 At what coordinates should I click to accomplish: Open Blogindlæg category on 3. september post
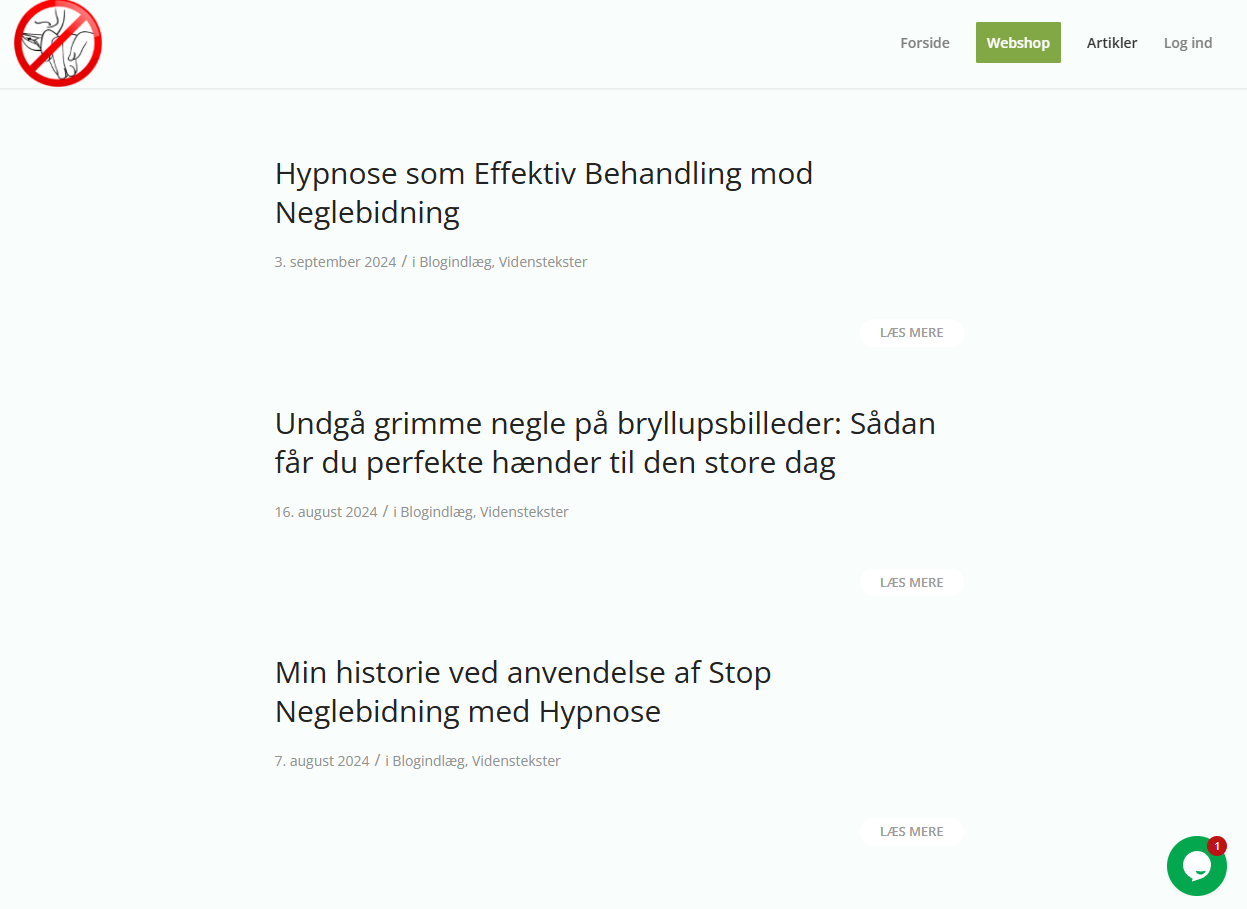455,262
